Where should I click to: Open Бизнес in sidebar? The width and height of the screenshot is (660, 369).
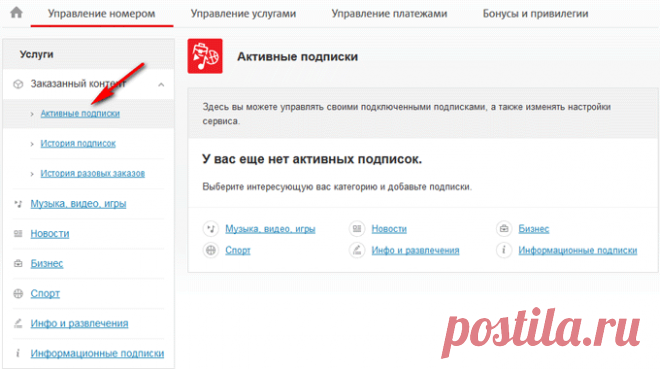[x=47, y=263]
